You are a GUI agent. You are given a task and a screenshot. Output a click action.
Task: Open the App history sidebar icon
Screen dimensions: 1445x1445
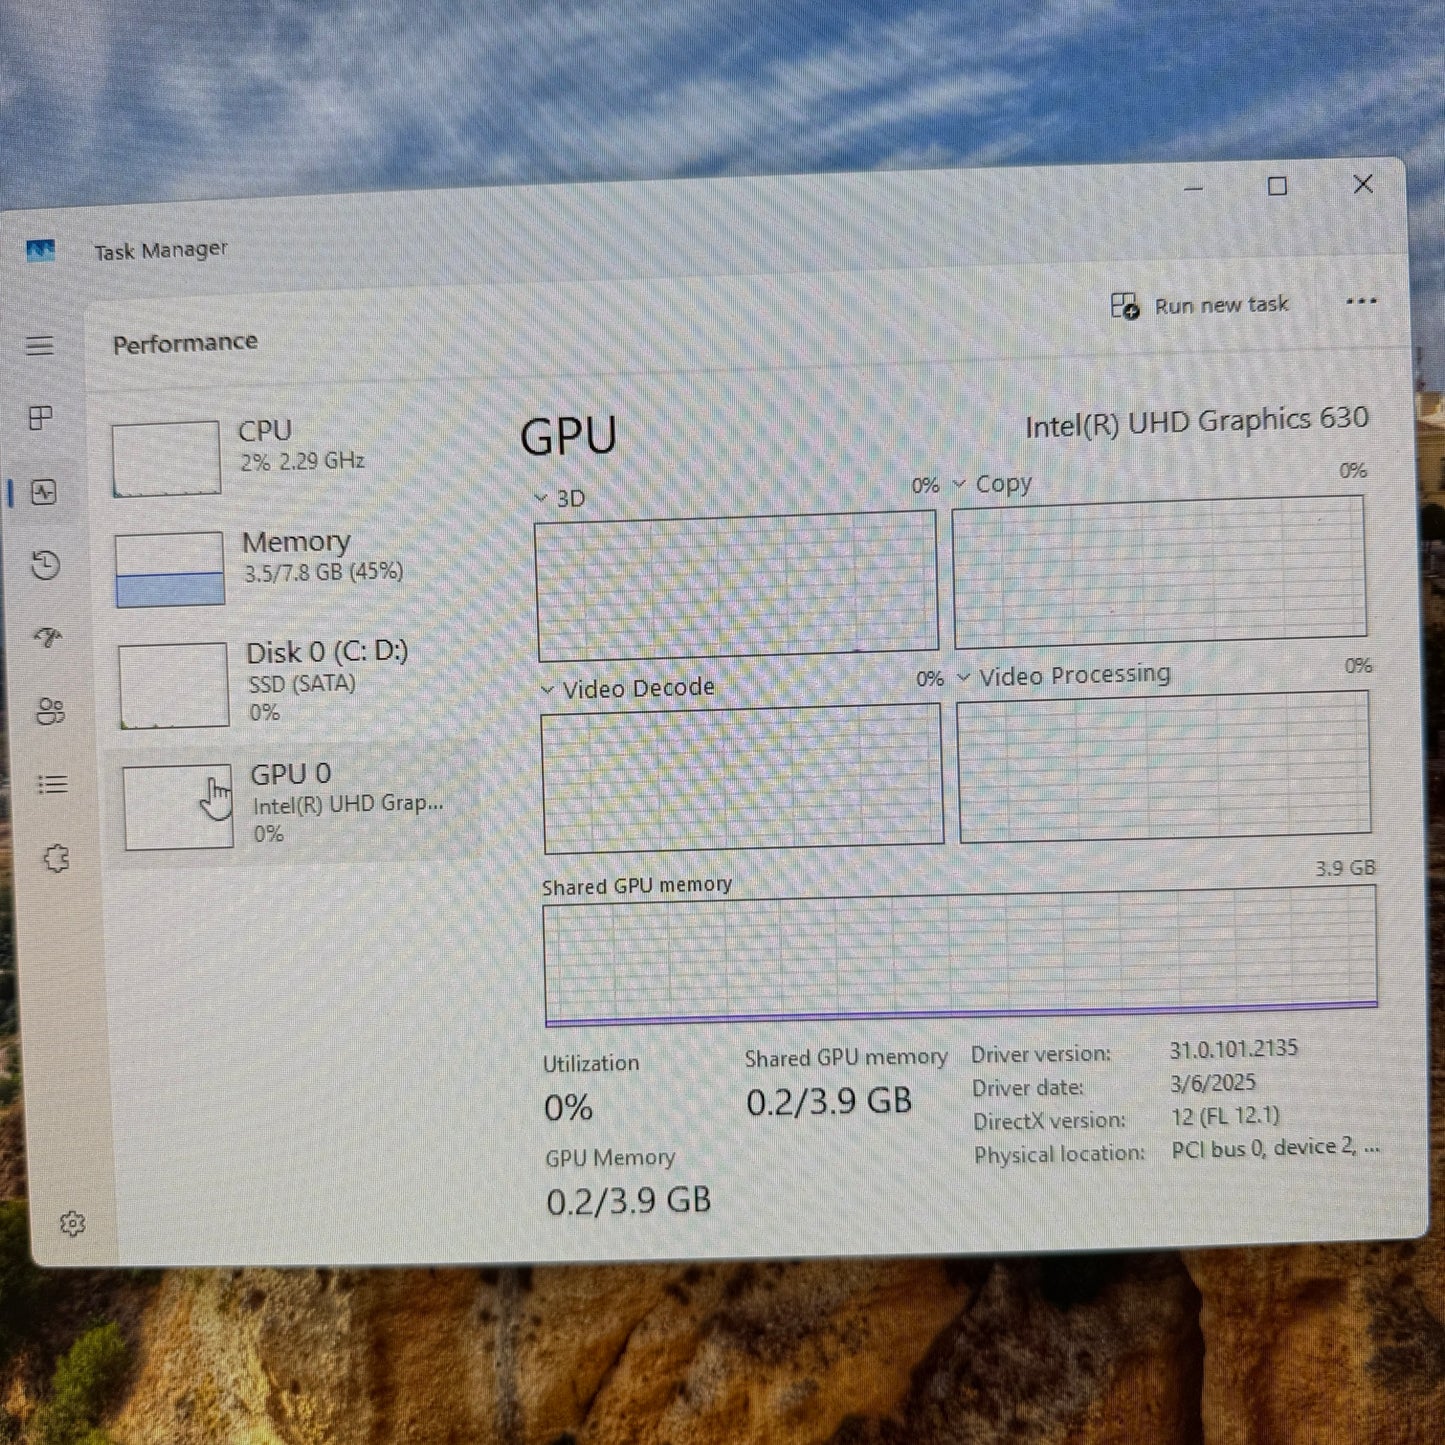pos(45,565)
